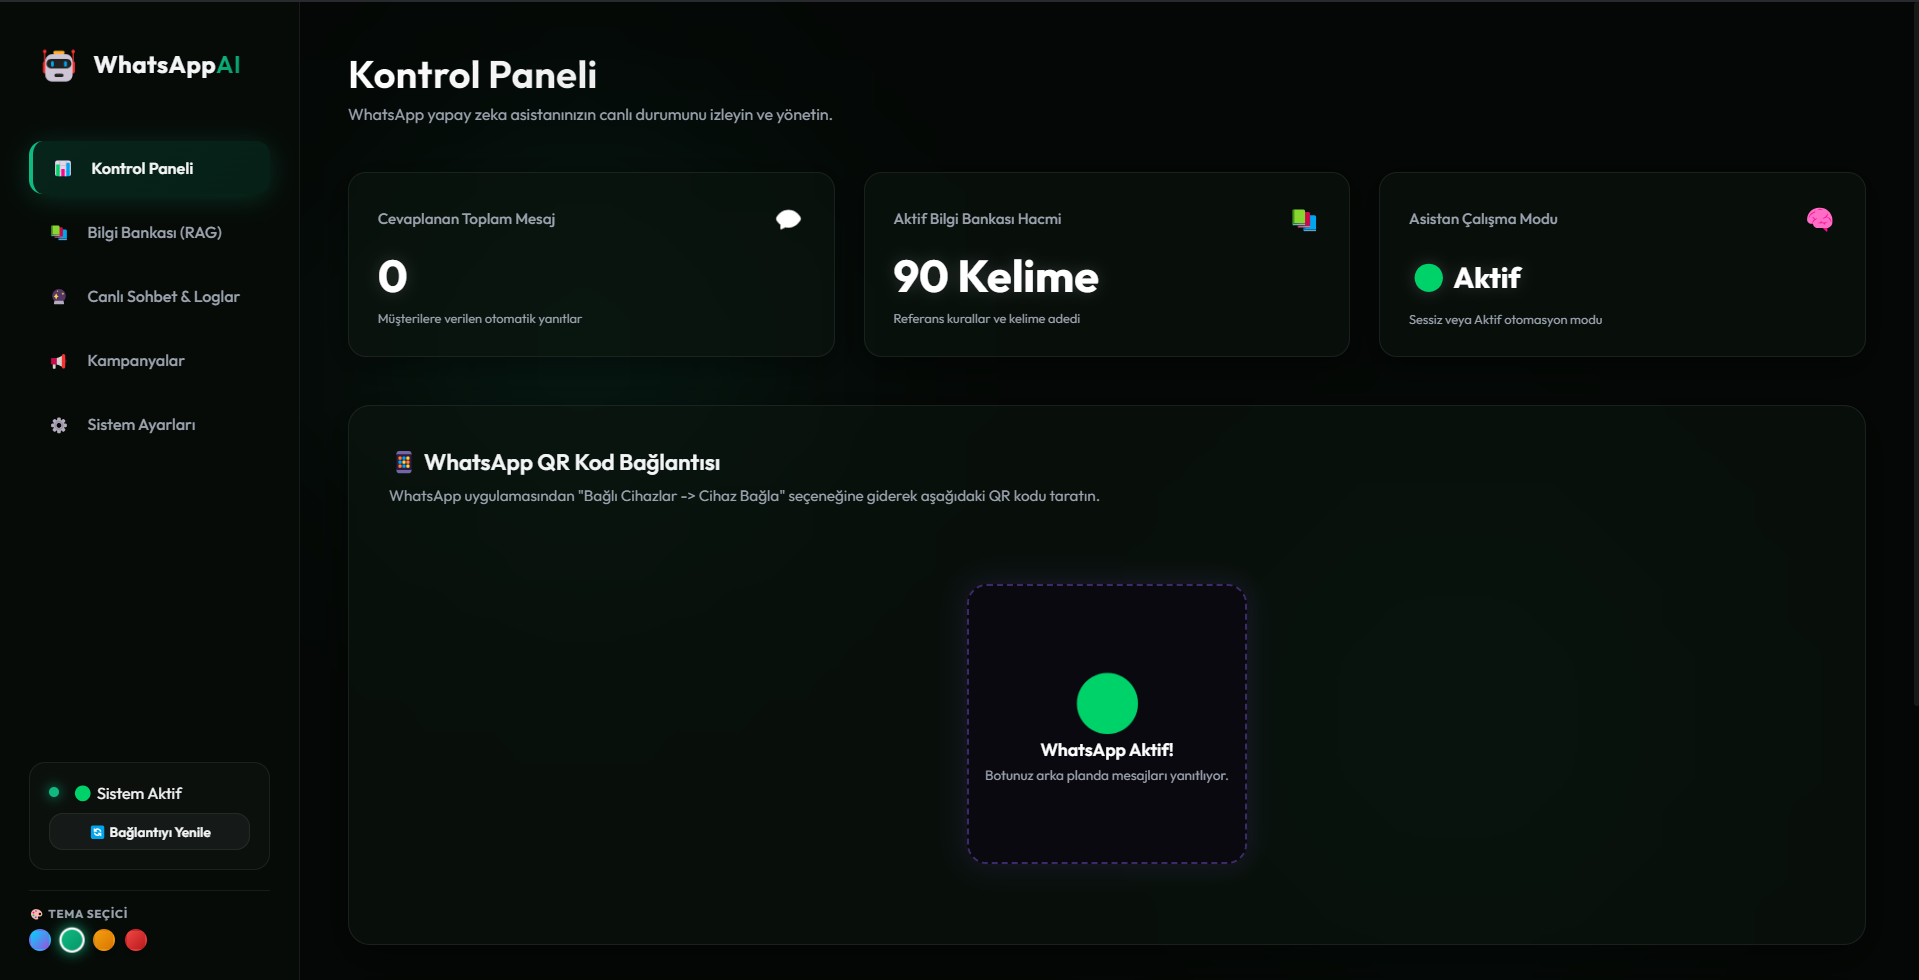The width and height of the screenshot is (1919, 980).
Task: Click 'Botunuz arka planda mesajları yanıtlıyor.' text
Action: [x=1106, y=776]
